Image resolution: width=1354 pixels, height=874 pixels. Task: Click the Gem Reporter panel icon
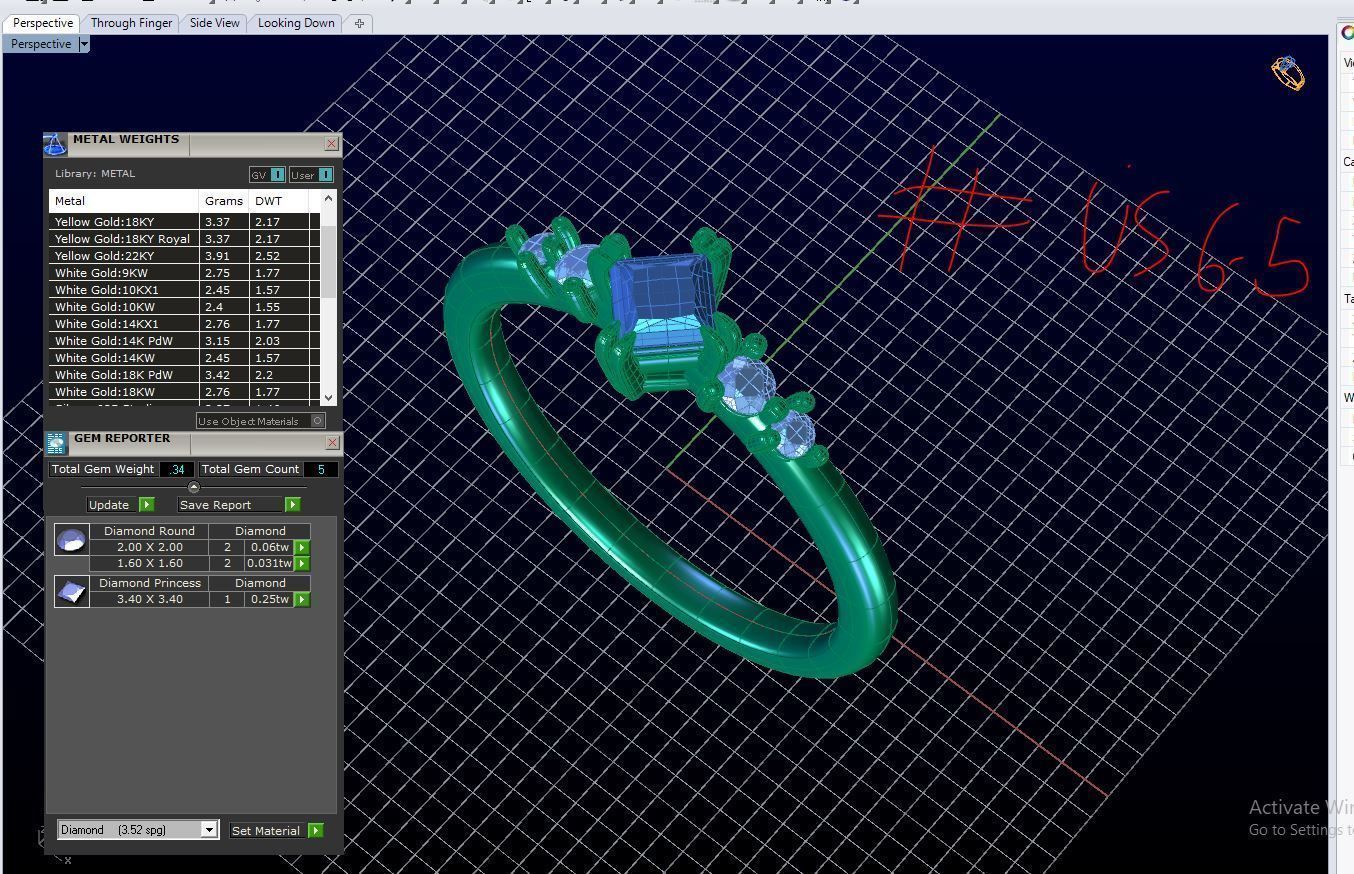coord(56,443)
